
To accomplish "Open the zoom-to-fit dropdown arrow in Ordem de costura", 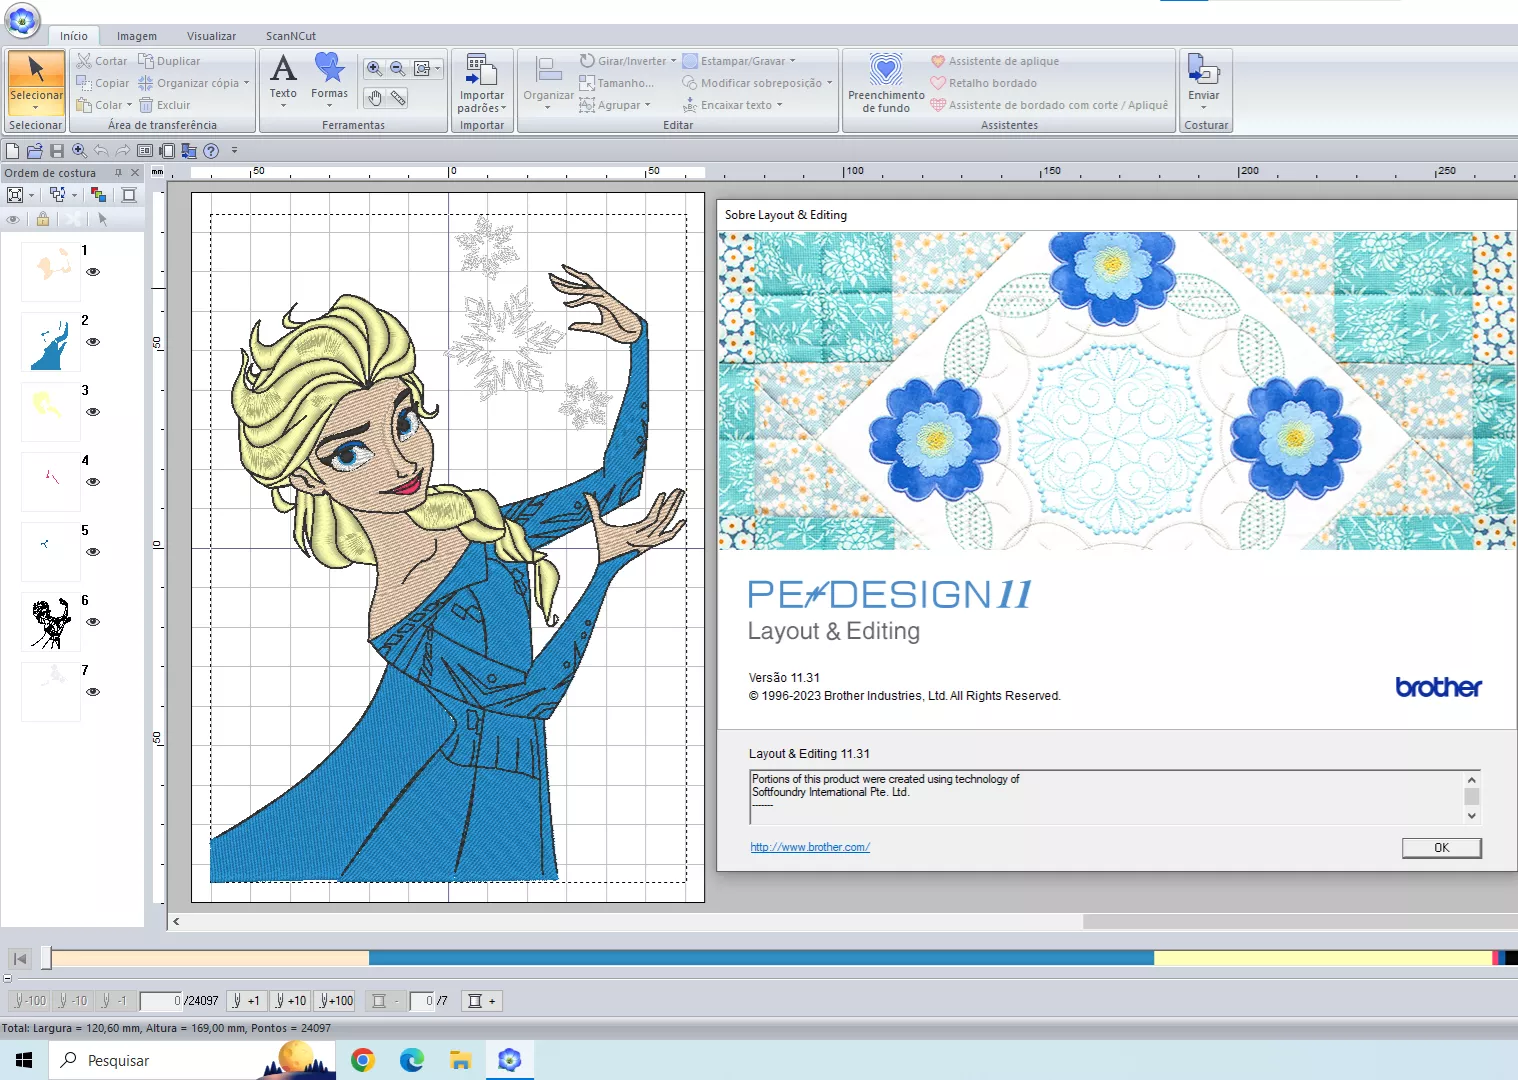I will point(32,195).
